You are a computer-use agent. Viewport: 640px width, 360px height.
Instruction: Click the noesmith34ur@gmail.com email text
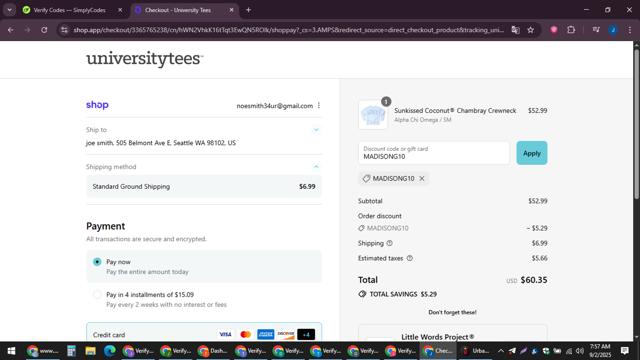275,106
